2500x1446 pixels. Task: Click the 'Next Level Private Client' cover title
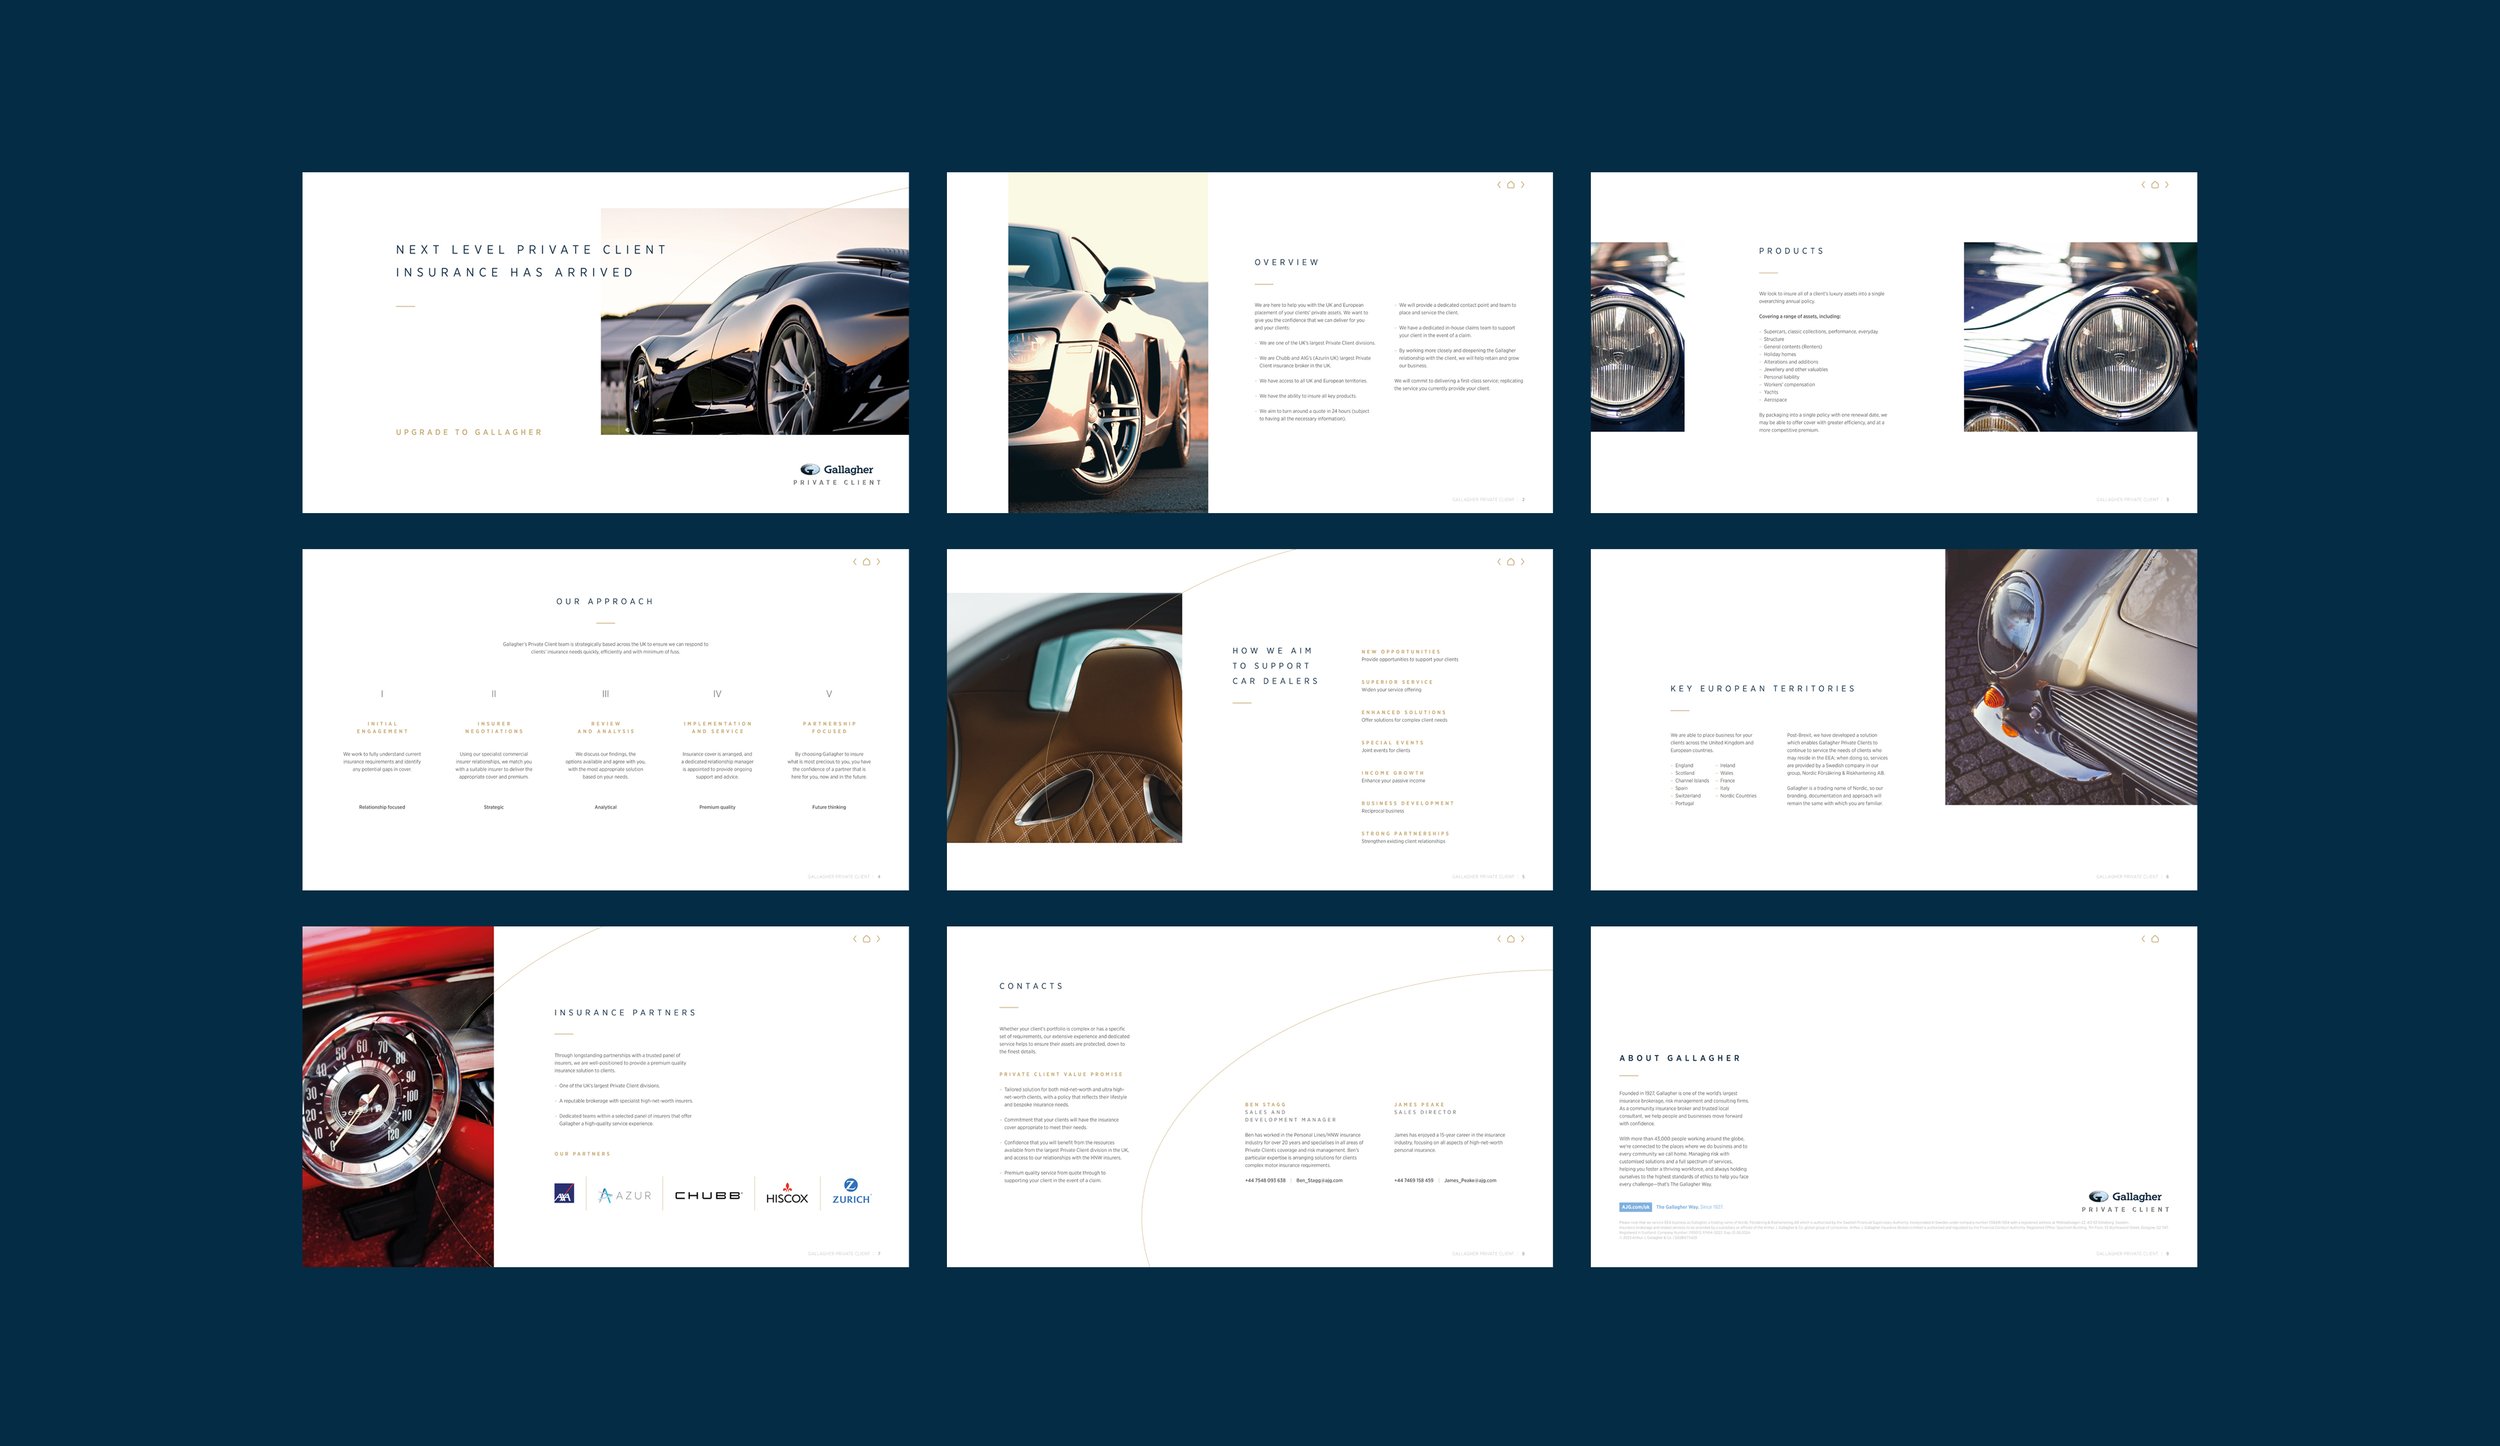[531, 261]
